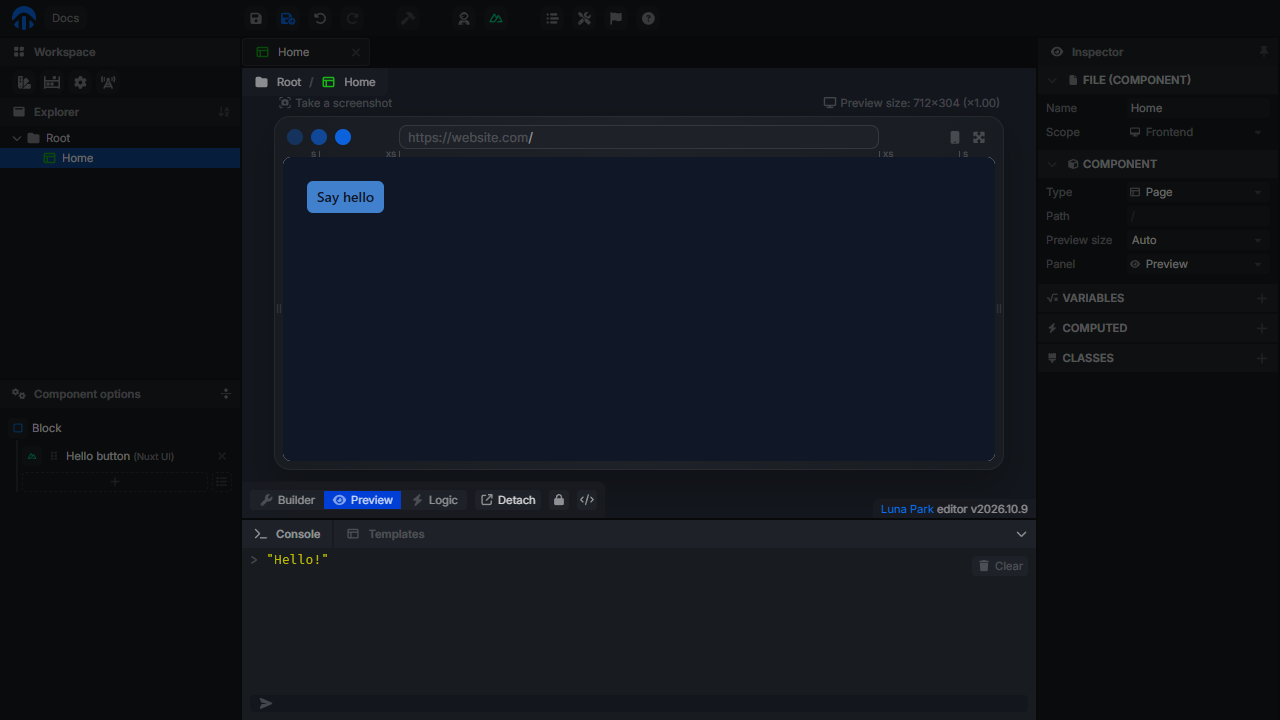Open the Preview size Auto dropdown
This screenshot has width=1280, height=720.
[x=1197, y=240]
